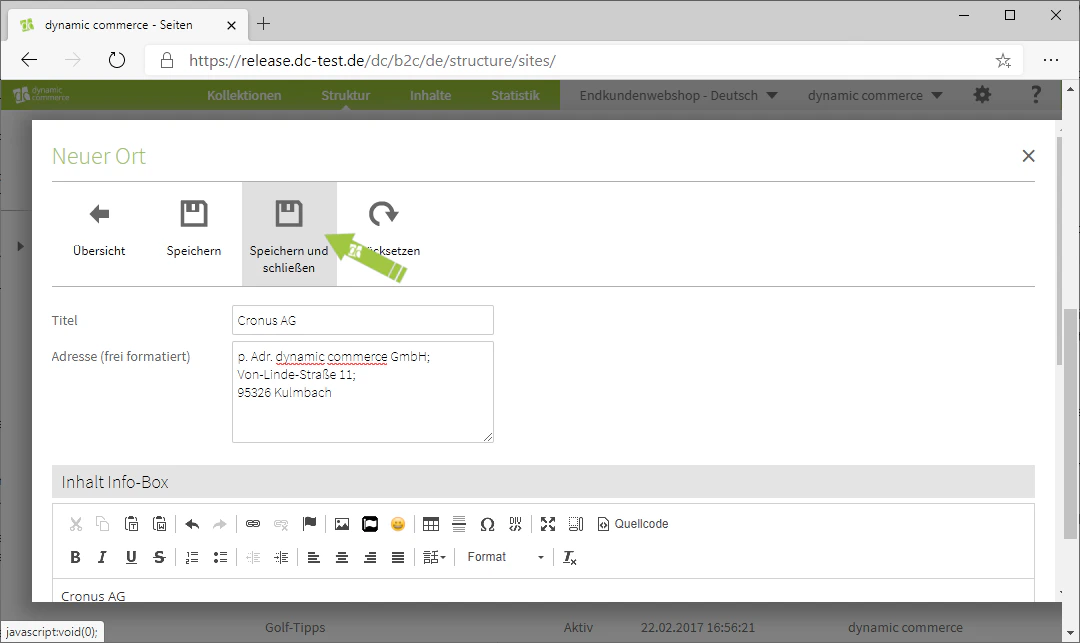Insert horizontal line icon
Viewport: 1080px width, 643px height.
tap(459, 524)
